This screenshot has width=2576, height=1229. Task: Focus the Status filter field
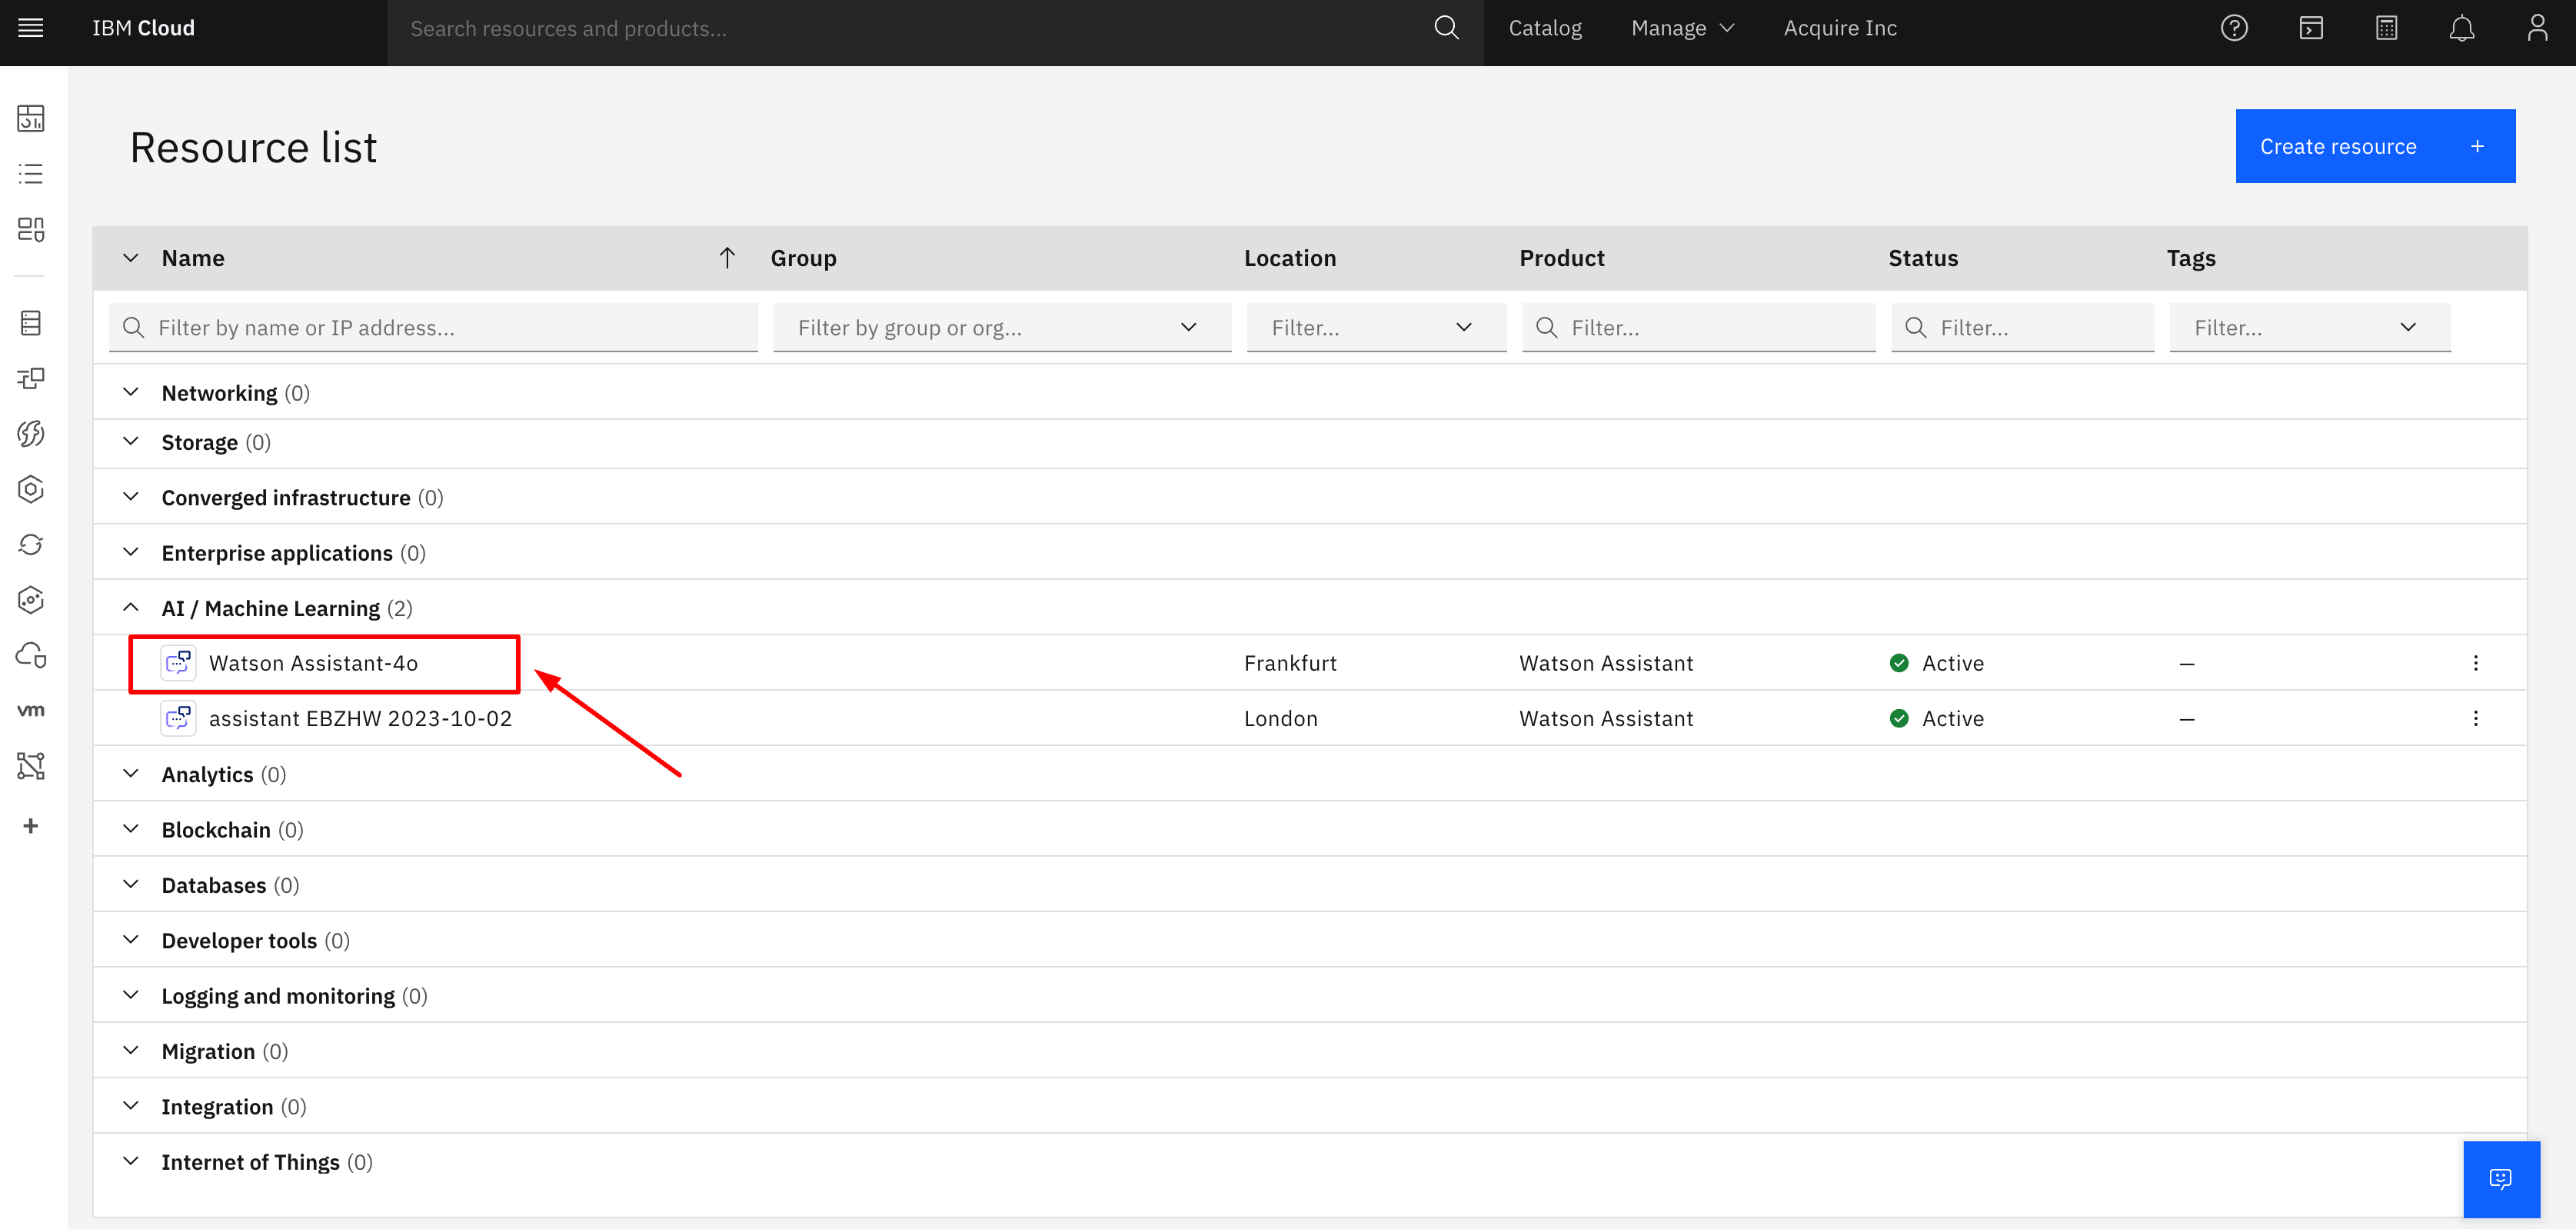point(2022,327)
